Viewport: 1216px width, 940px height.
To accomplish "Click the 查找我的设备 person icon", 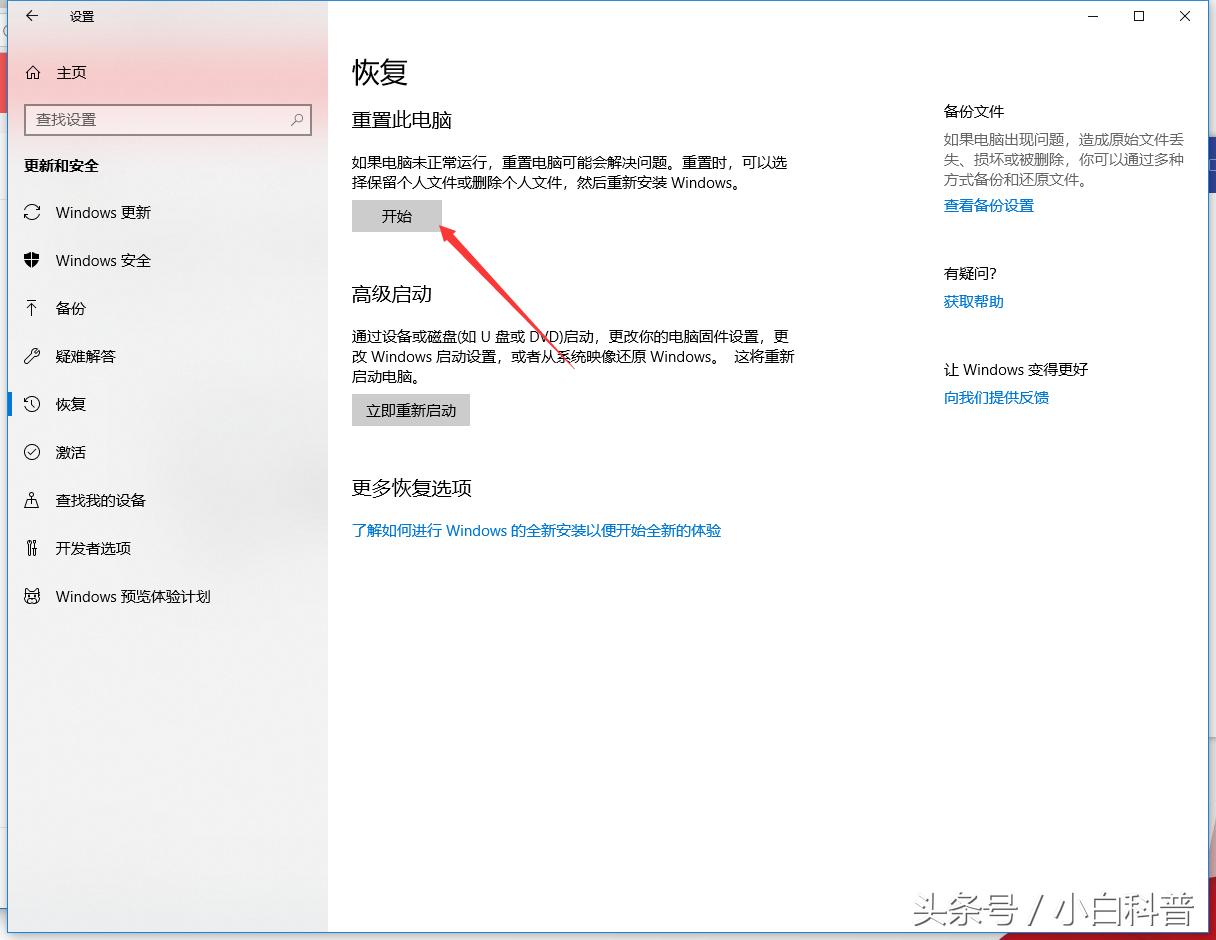I will (x=32, y=500).
